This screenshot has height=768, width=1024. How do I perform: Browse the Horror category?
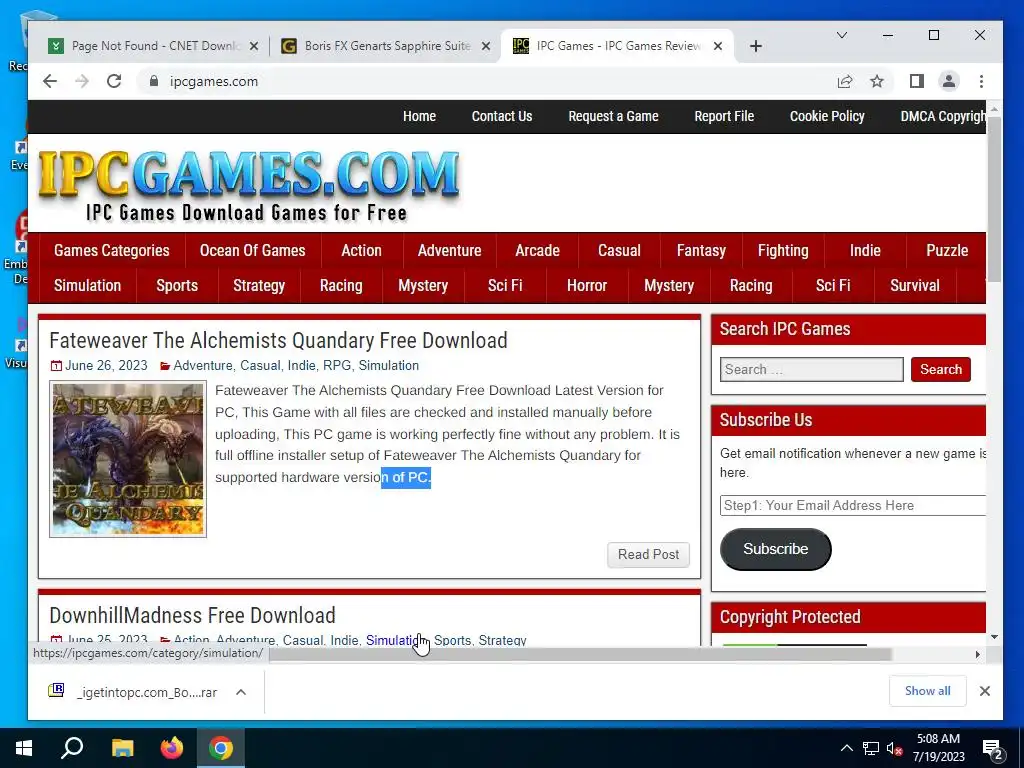coord(586,285)
